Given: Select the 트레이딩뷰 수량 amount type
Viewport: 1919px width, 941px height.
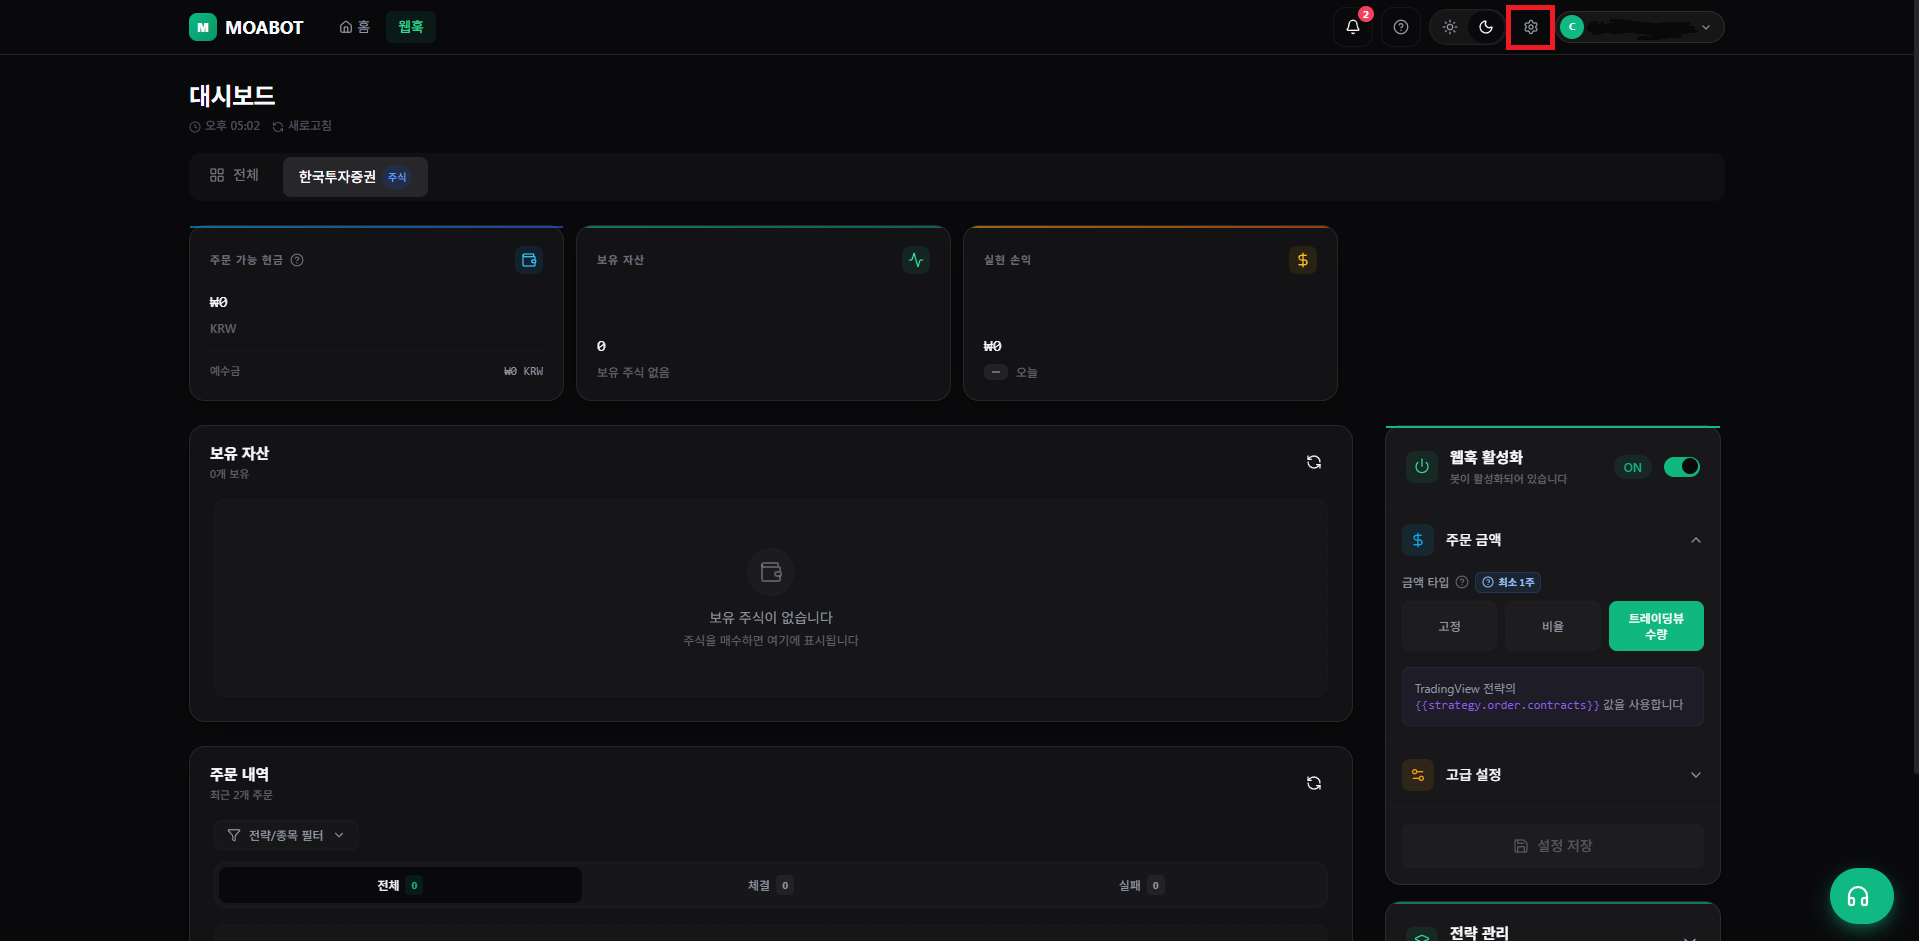Looking at the screenshot, I should (1656, 626).
